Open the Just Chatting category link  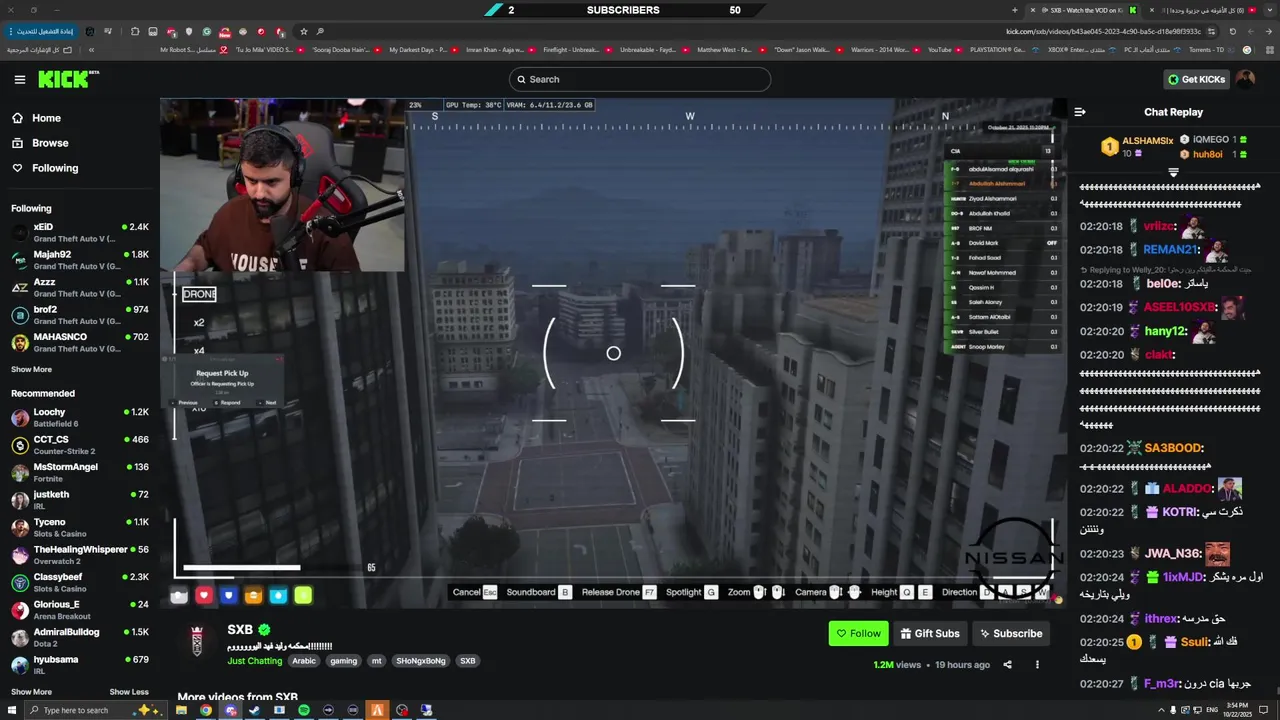254,661
